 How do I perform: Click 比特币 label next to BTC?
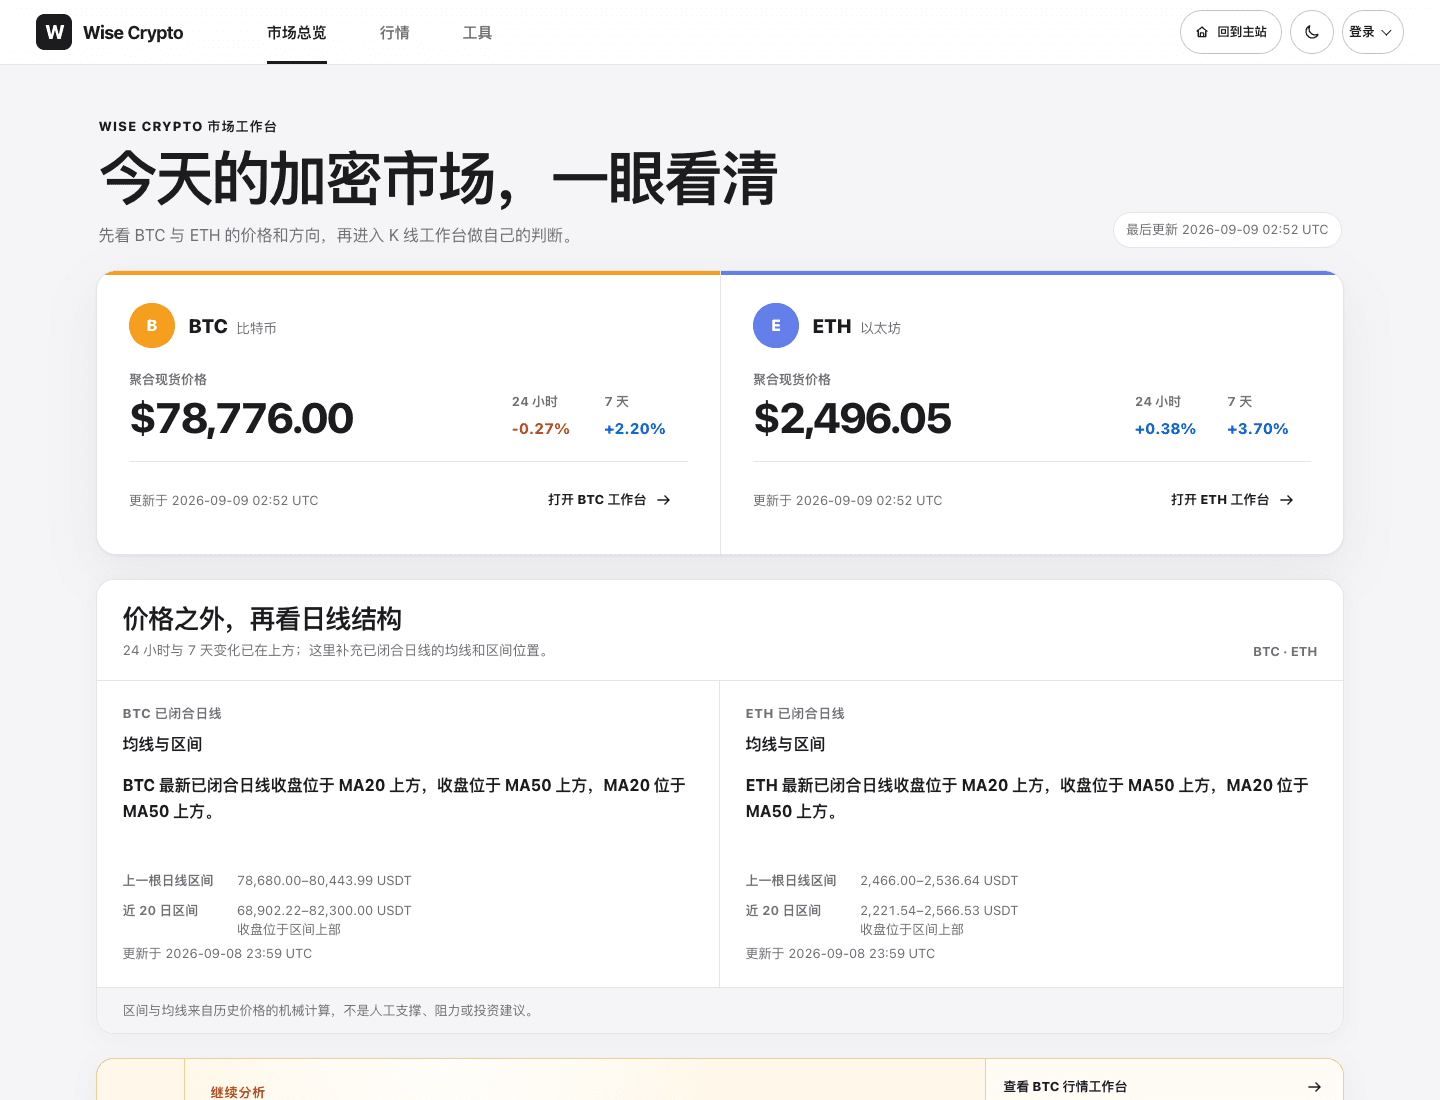point(257,328)
